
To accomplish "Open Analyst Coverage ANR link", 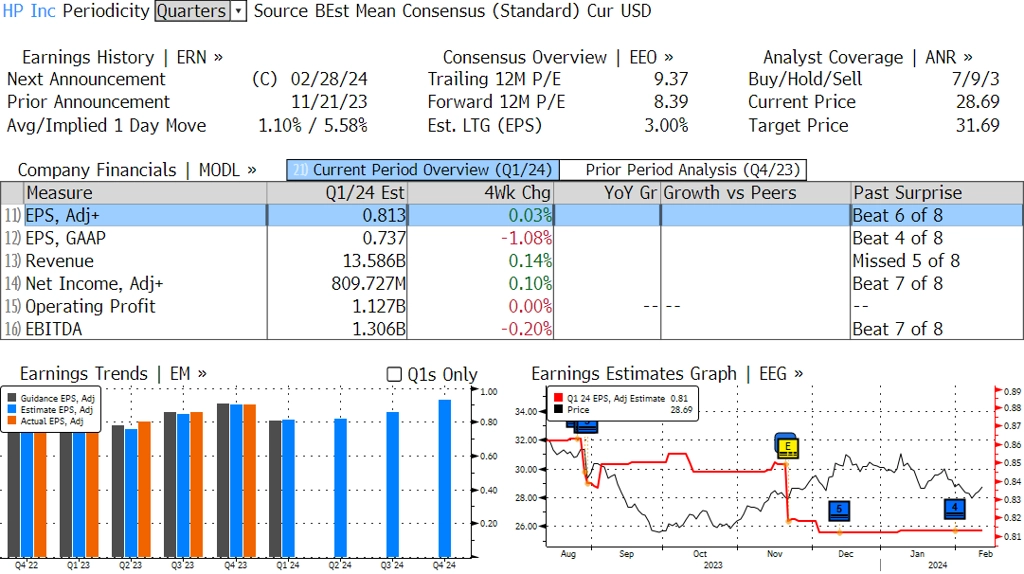I will coord(867,57).
